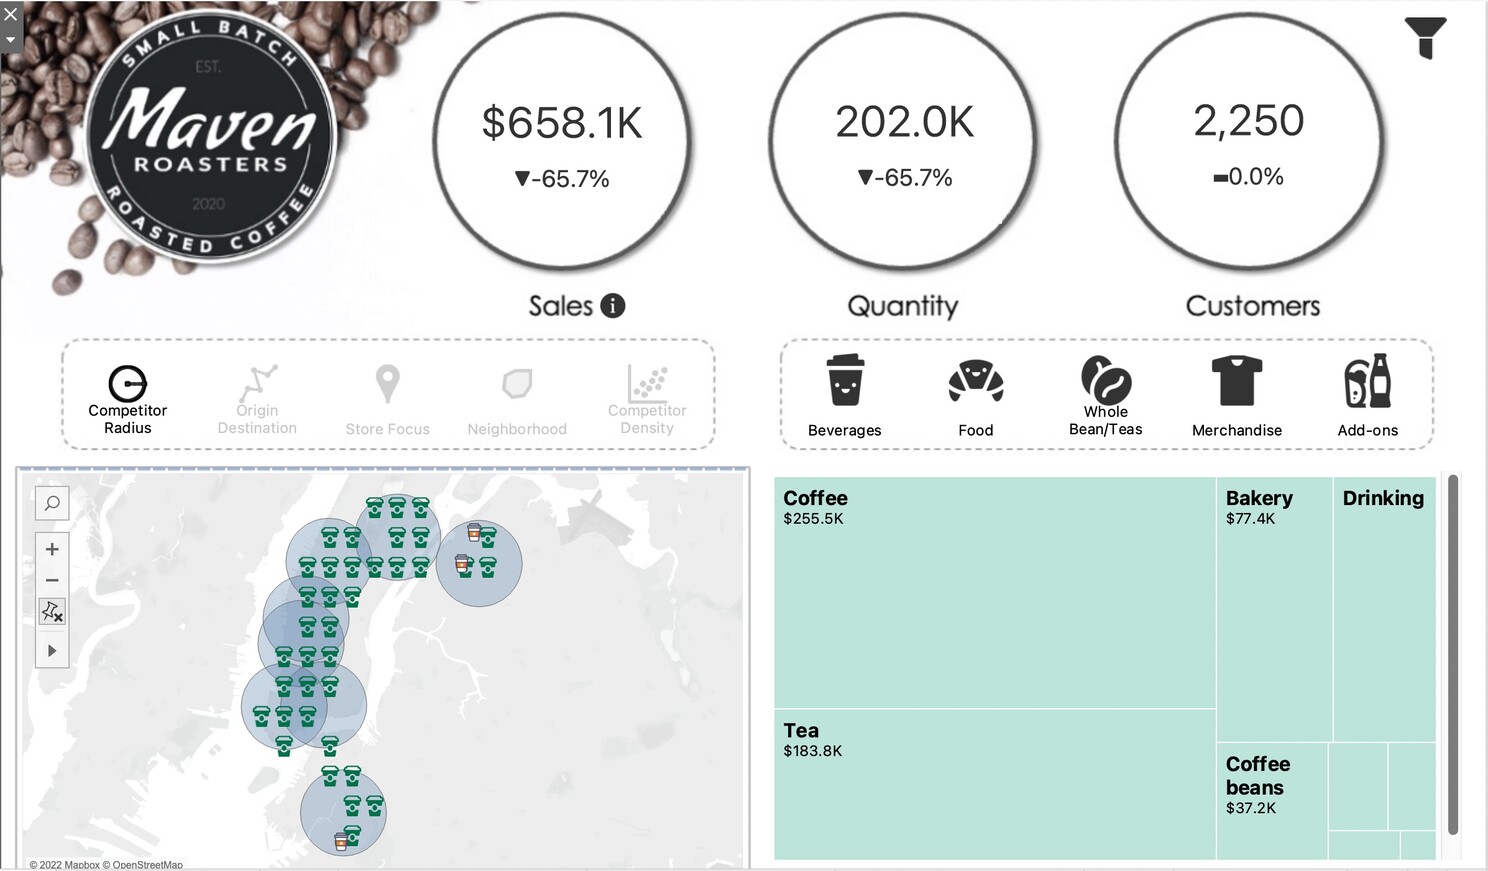Choose the Merchandise t-shirt icon

point(1237,381)
